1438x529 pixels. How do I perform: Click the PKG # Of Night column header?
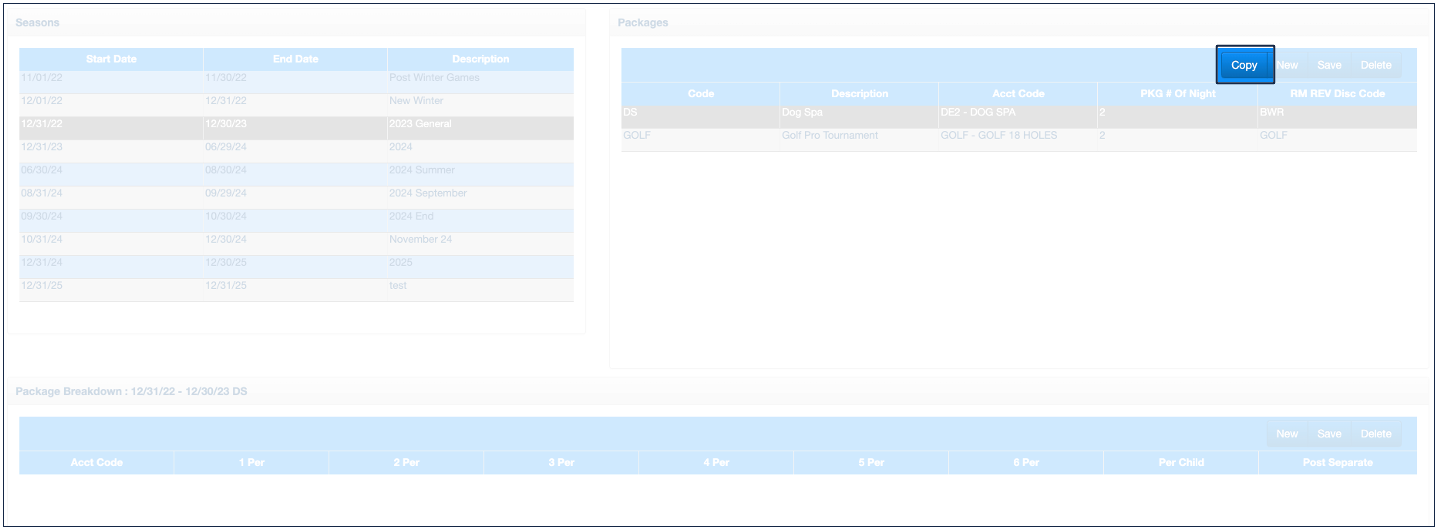pos(1177,94)
